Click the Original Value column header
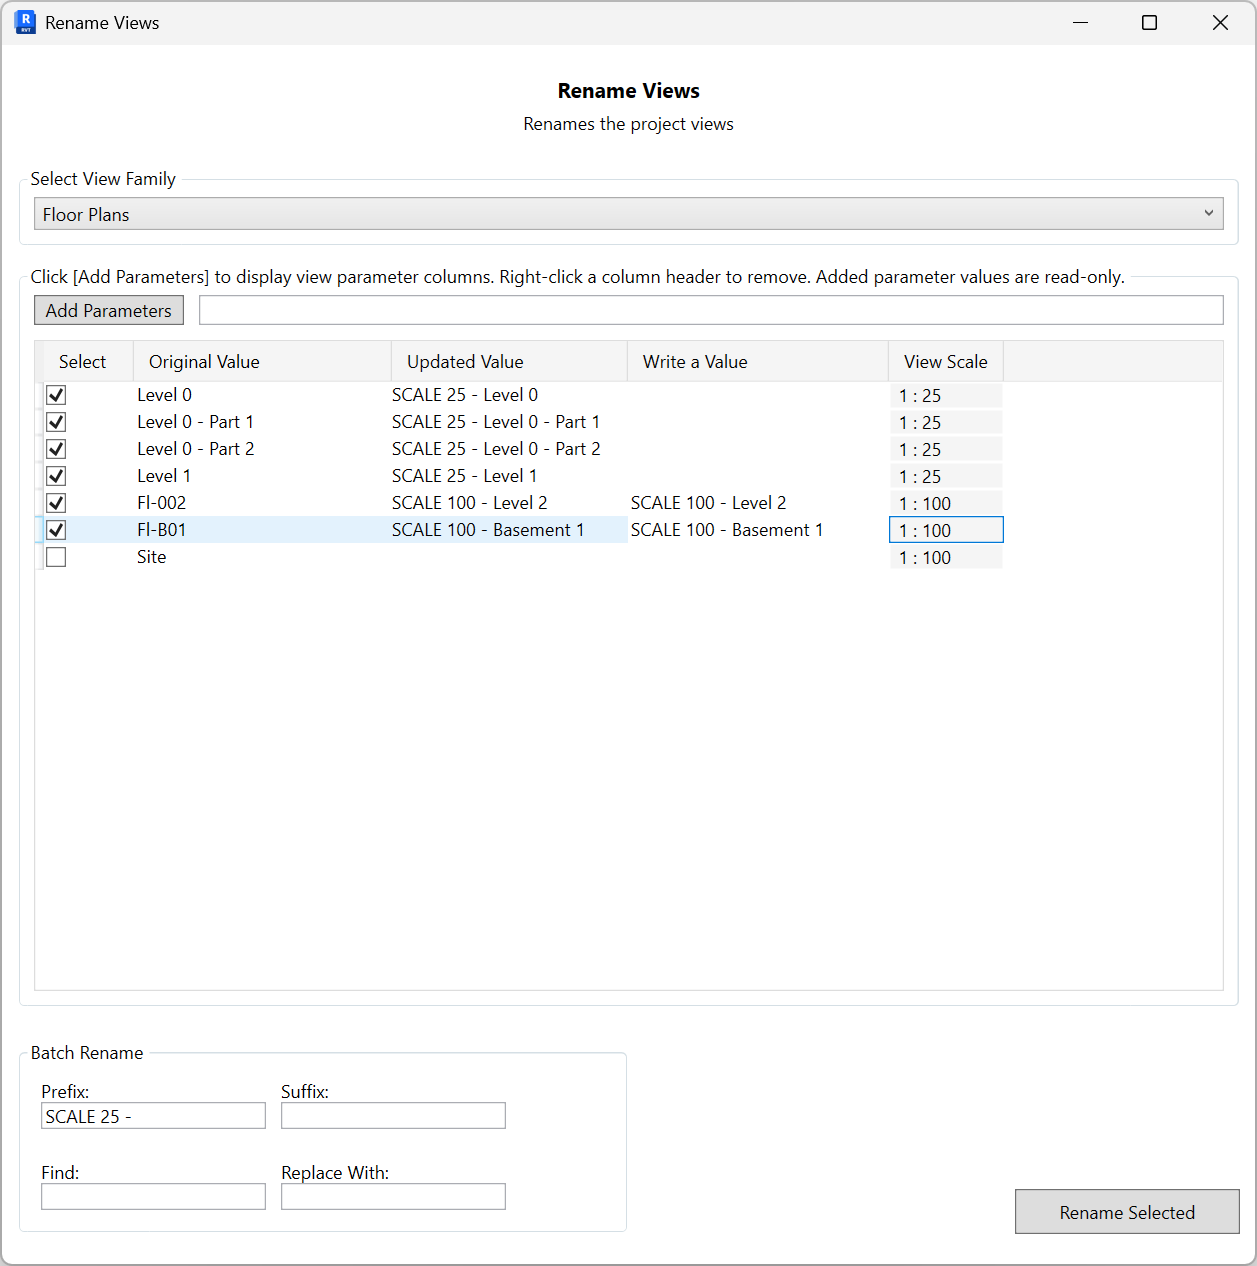 (204, 361)
